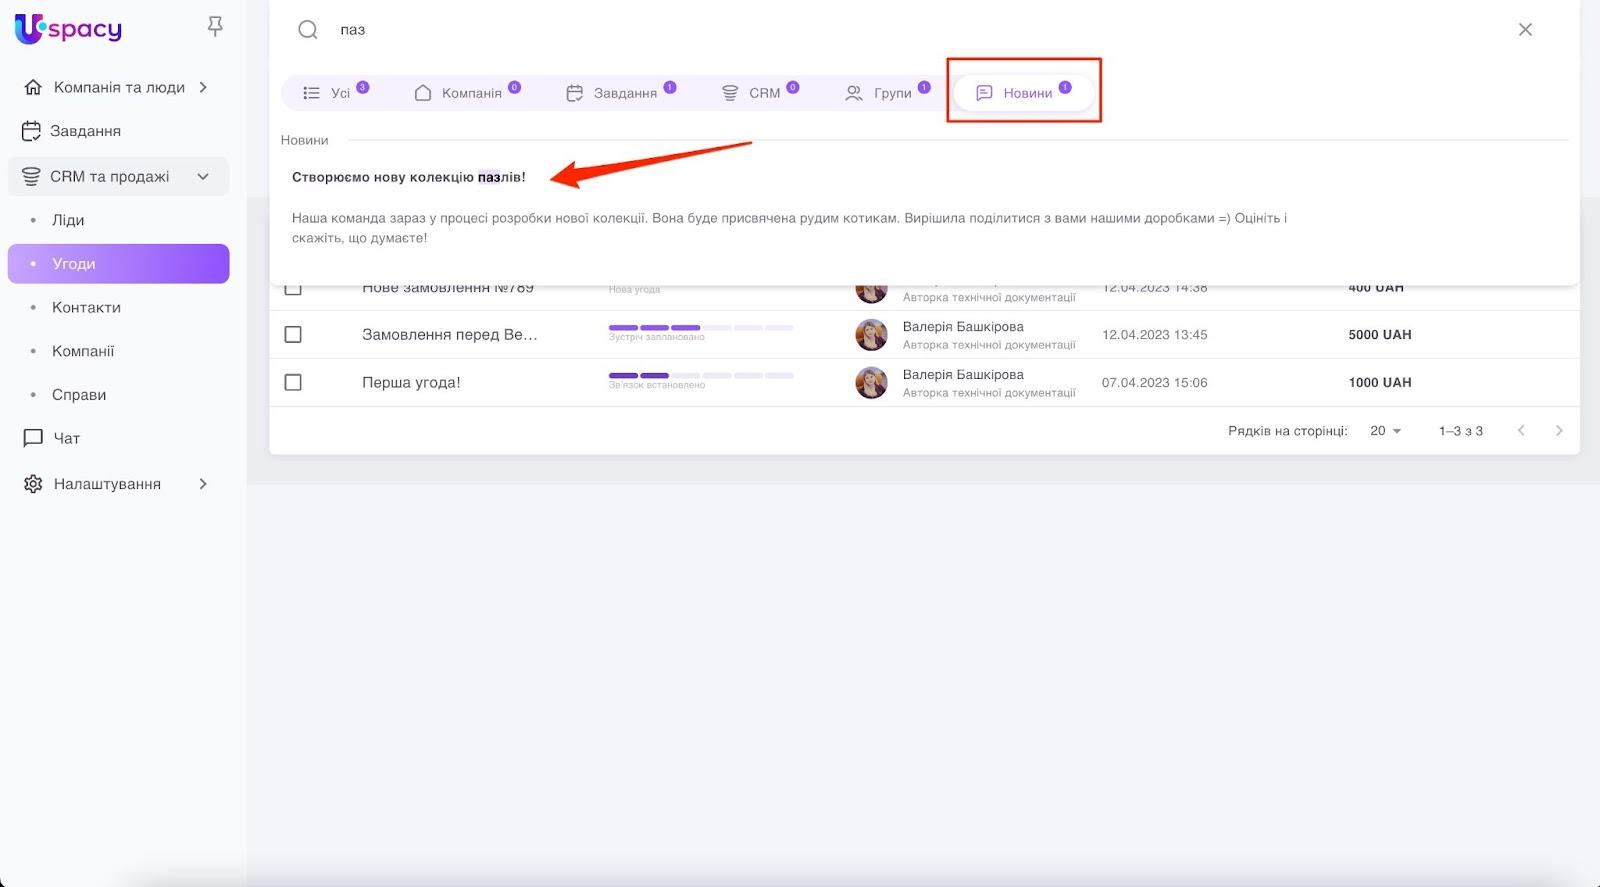This screenshot has width=1600, height=887.
Task: Close the search panel with X
Action: [1525, 30]
